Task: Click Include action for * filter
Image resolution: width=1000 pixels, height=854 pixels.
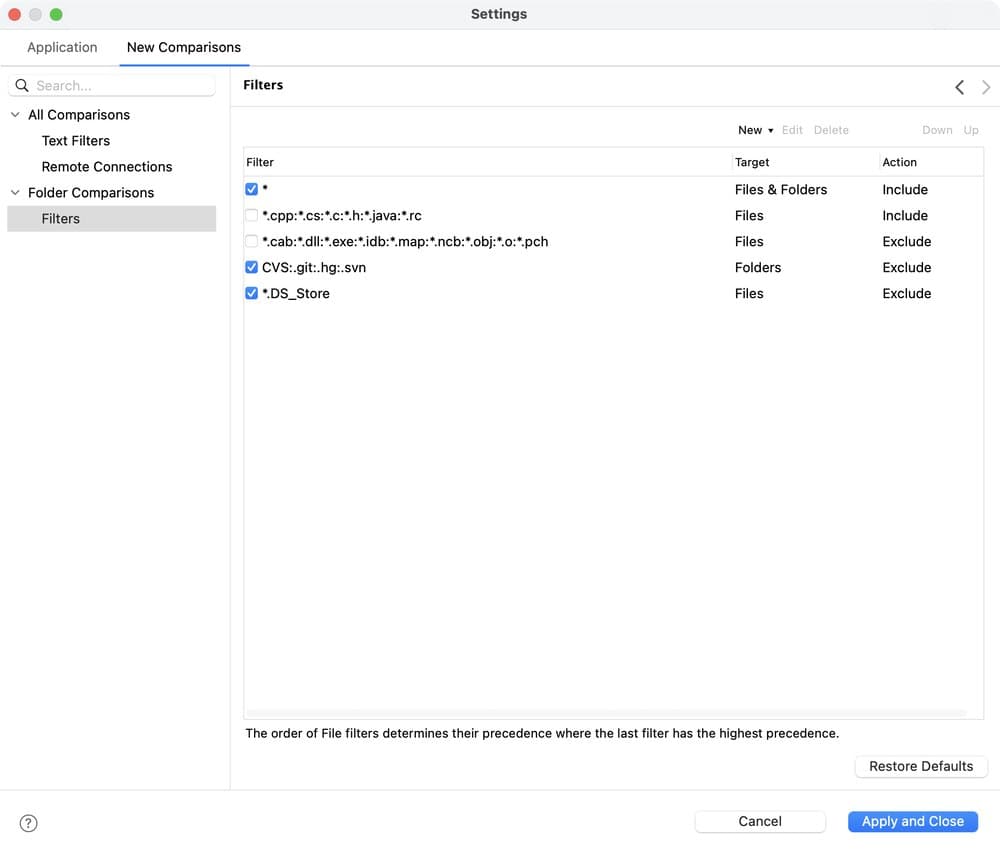Action: (905, 190)
